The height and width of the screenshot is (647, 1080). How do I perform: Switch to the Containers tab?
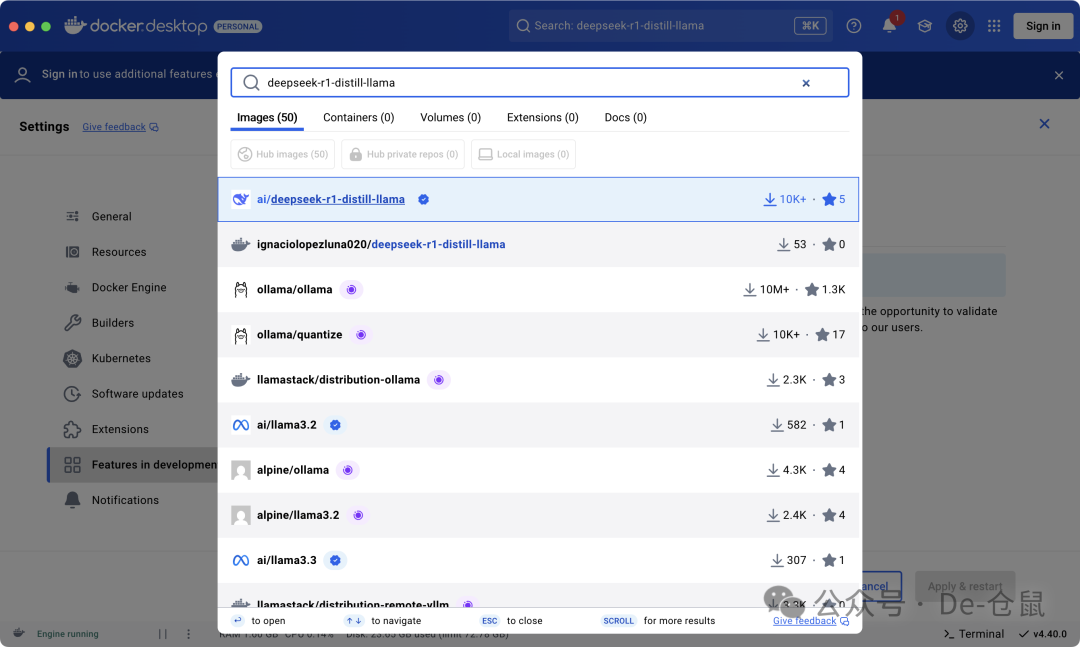point(358,117)
